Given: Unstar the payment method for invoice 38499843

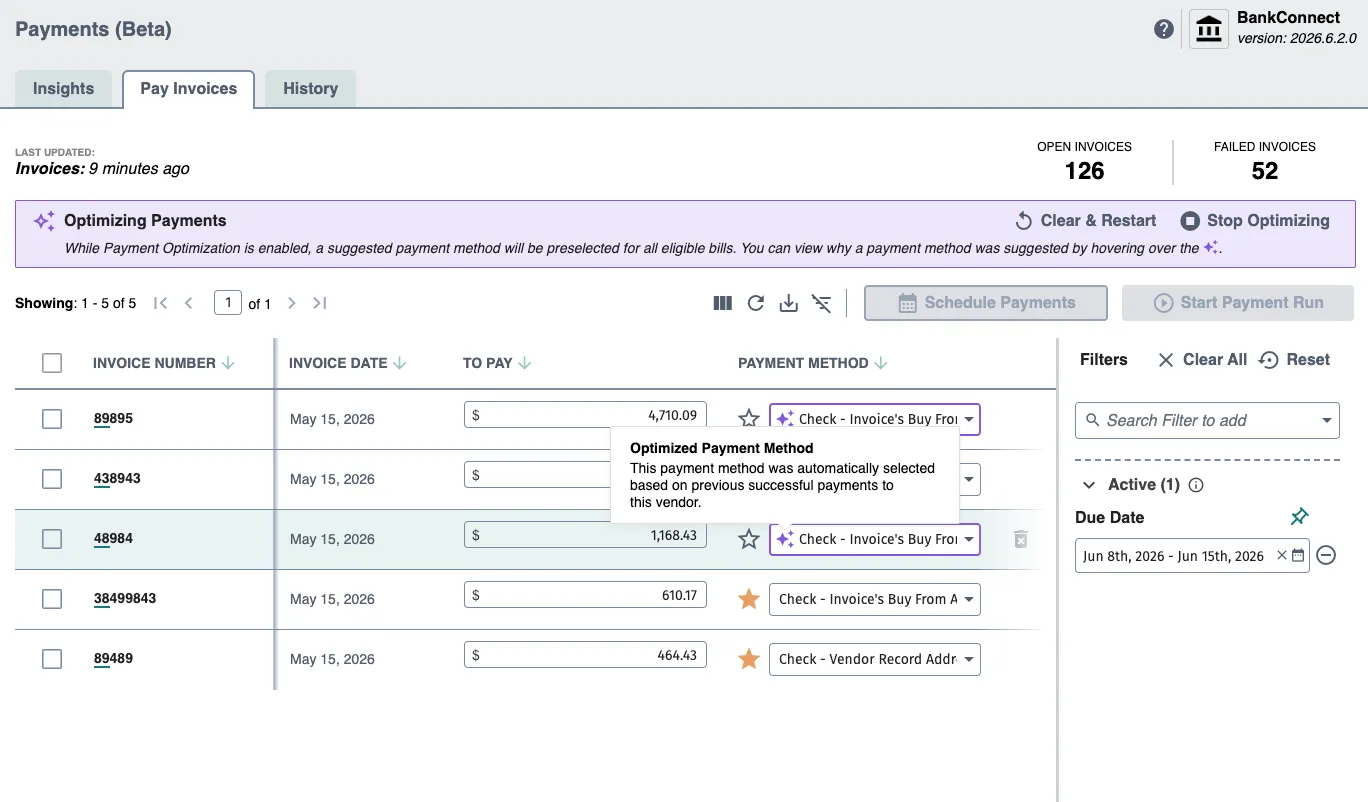Looking at the screenshot, I should 749,599.
